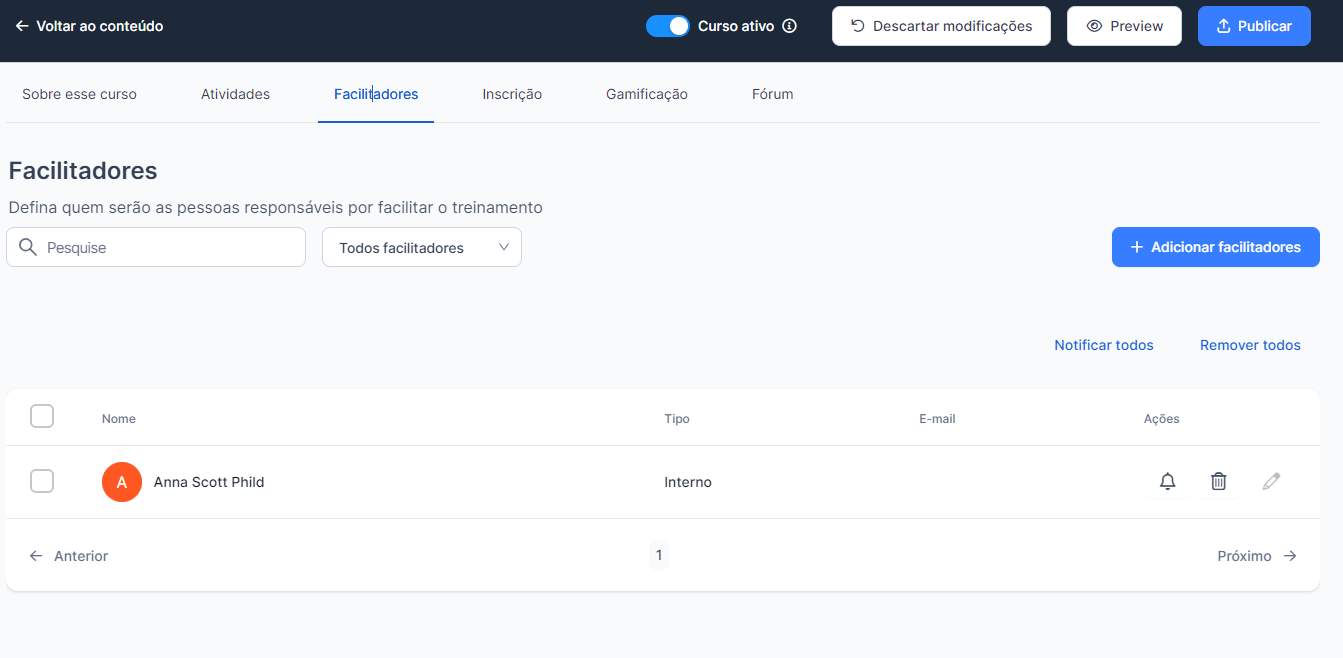Click the bell notify icon for Anna
This screenshot has height=658, width=1343.
[1167, 482]
